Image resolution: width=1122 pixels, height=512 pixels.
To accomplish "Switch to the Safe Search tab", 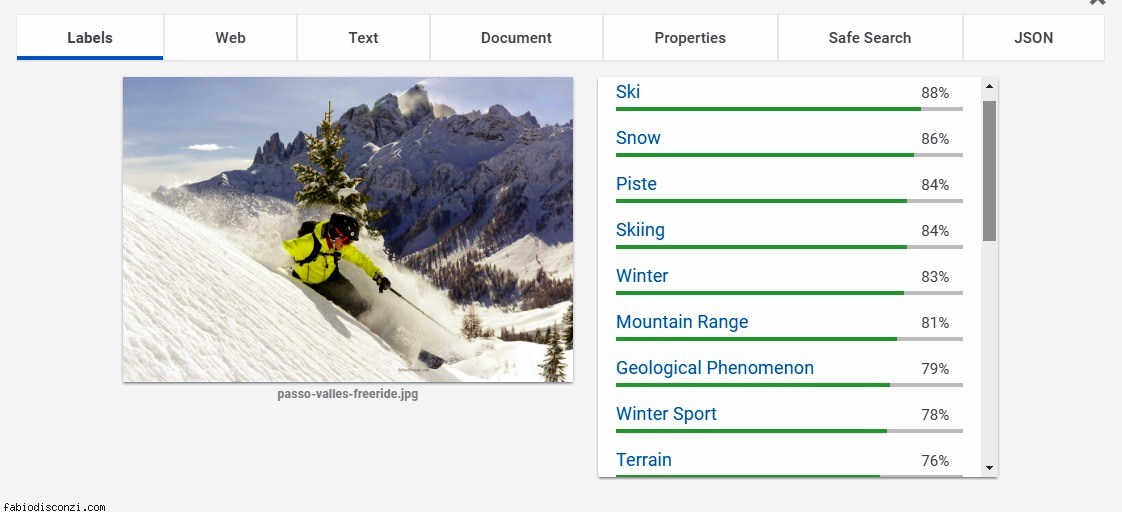I will (869, 38).
